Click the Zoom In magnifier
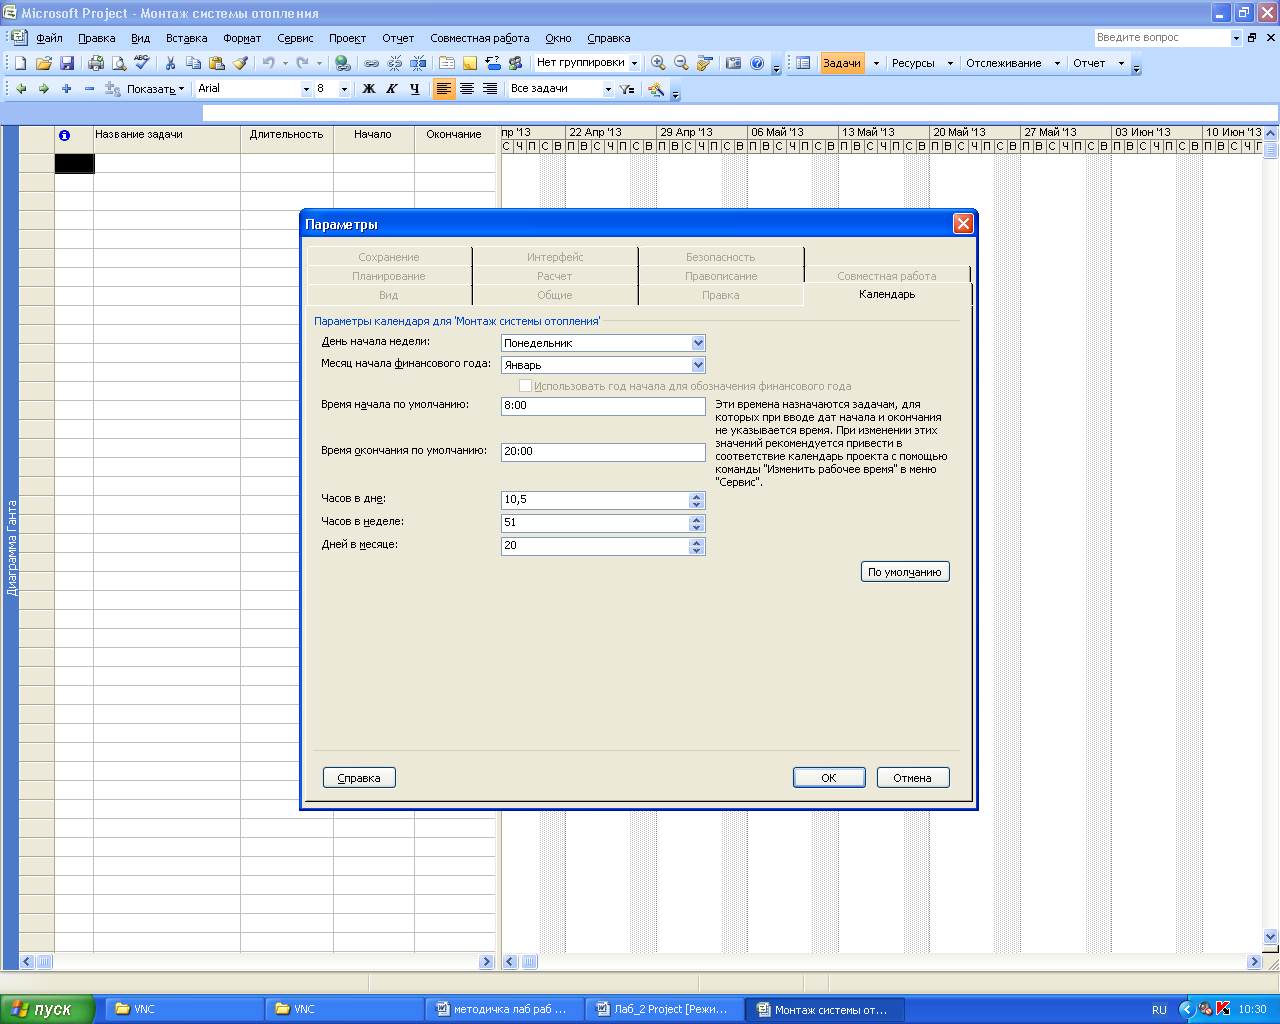The width and height of the screenshot is (1280, 1024). [658, 63]
